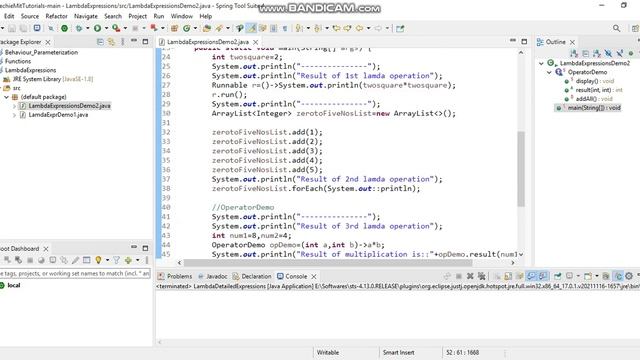
Task: Select the LambdaExpressionsDemo2.java editor tab
Action: pos(208,42)
